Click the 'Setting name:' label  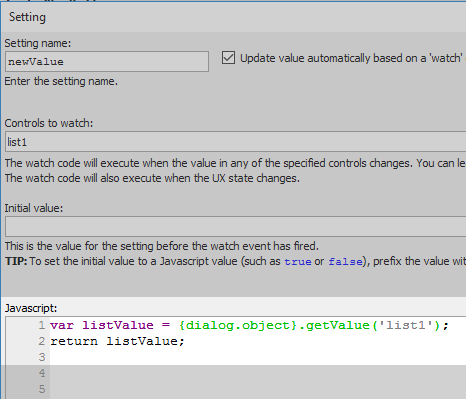point(38,43)
